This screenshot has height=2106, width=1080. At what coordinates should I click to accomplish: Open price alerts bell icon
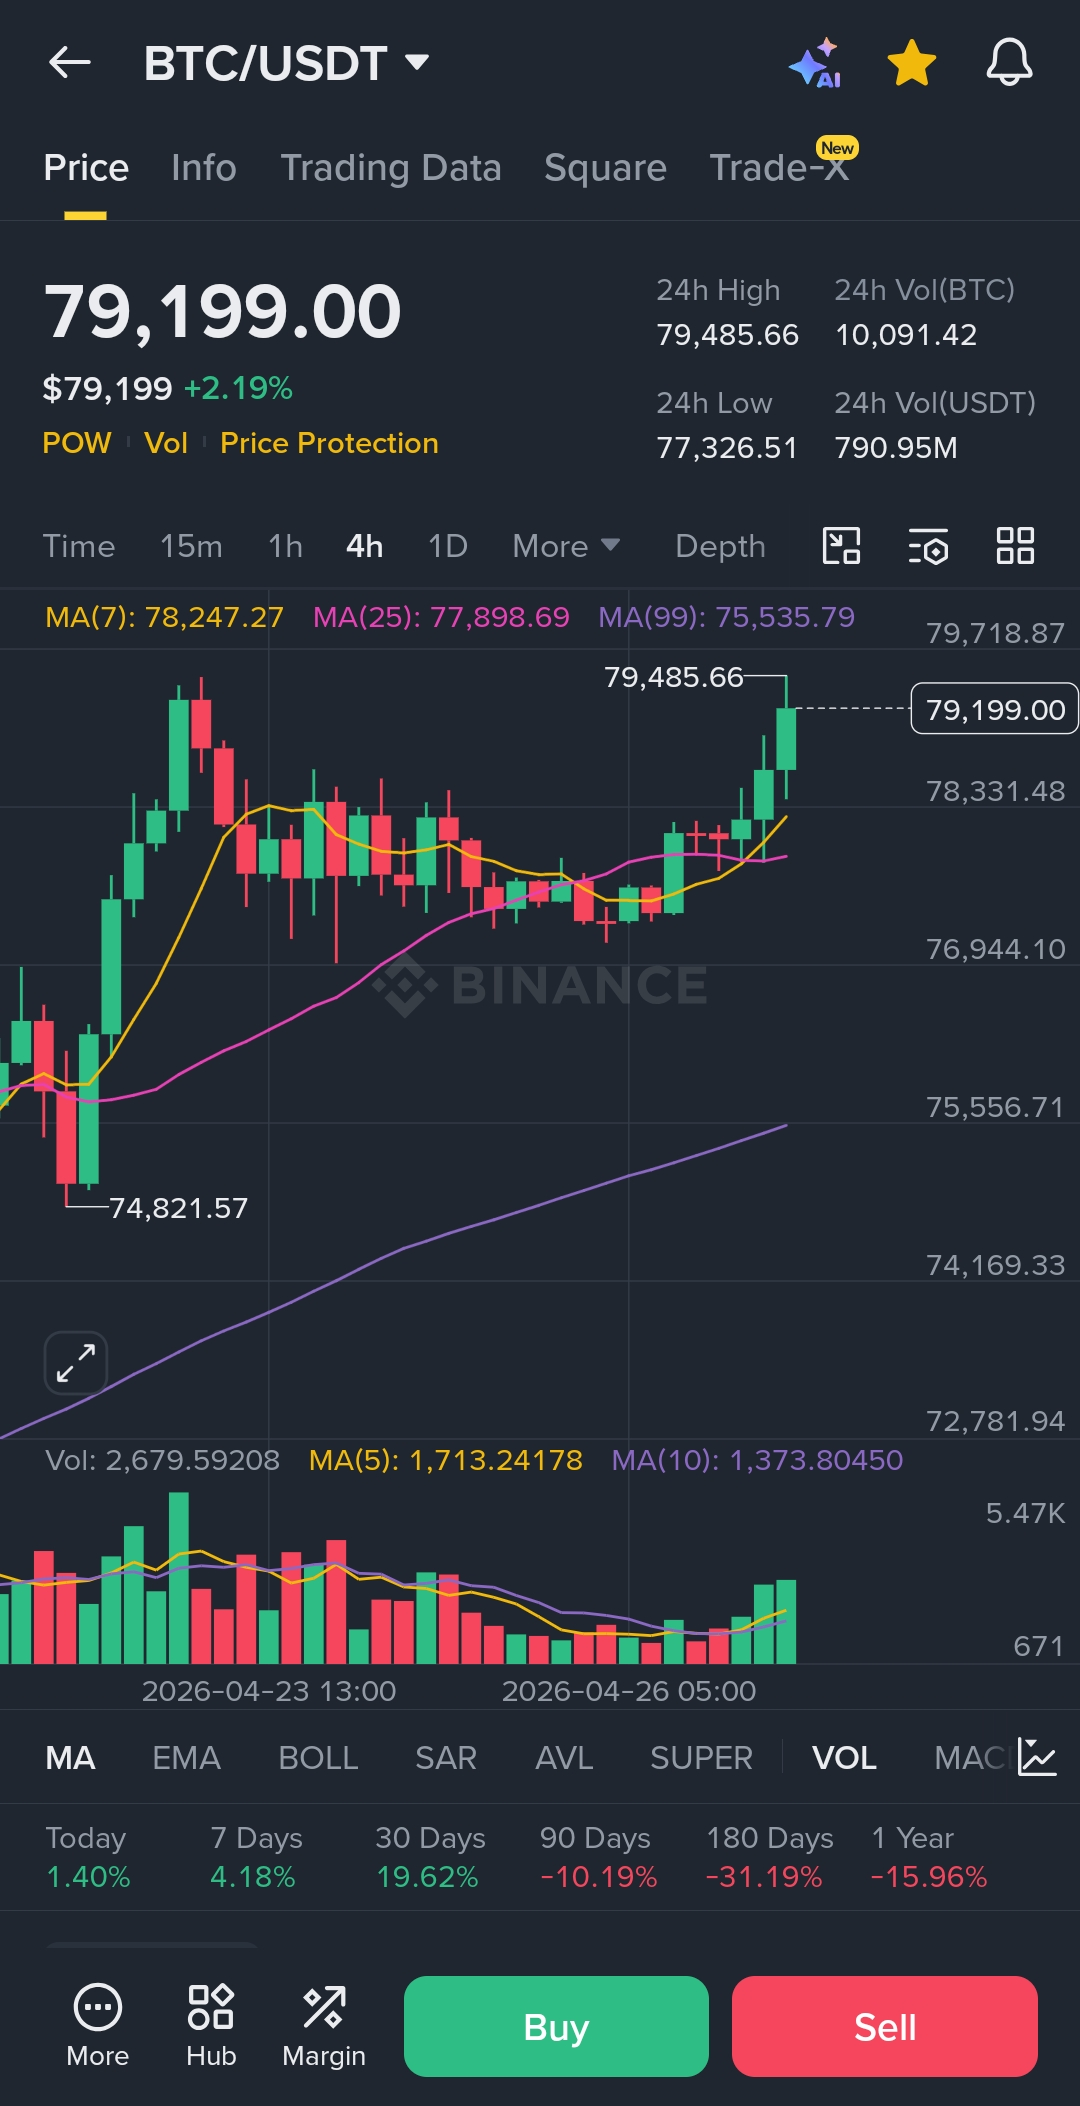[x=1009, y=63]
